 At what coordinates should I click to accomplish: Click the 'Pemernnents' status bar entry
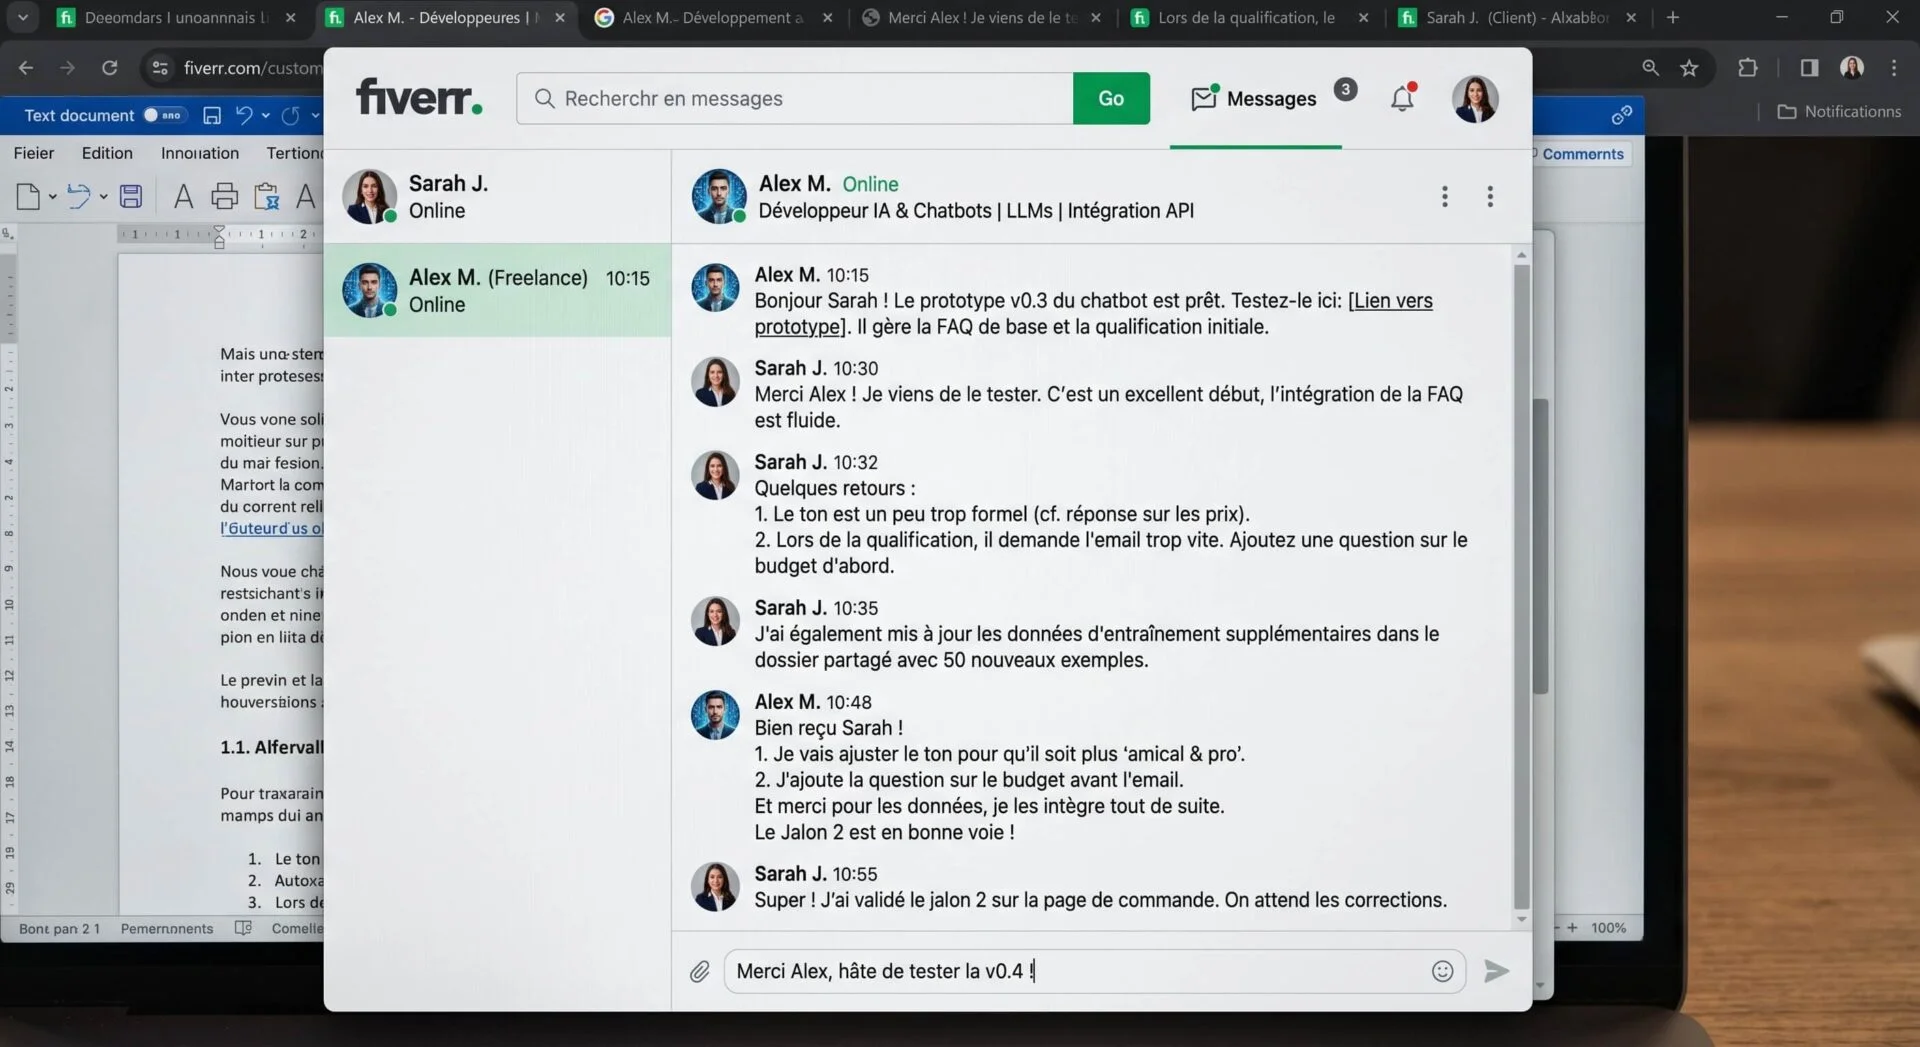click(x=167, y=929)
